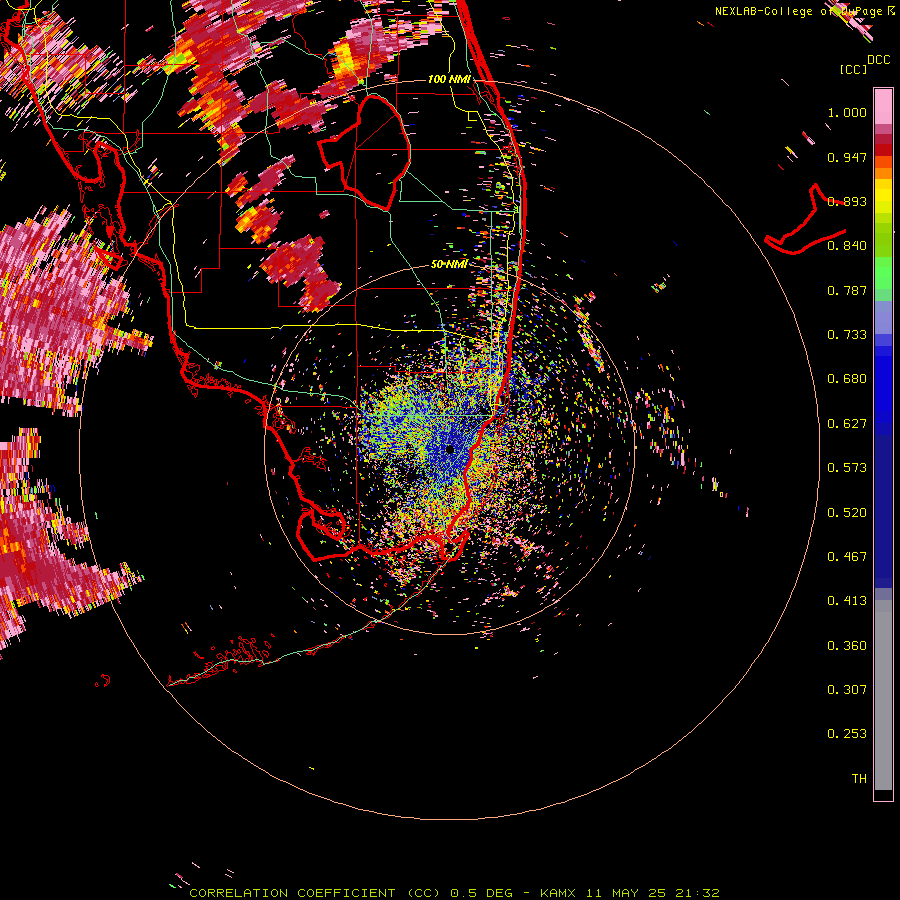
Task: Select the 0.733 scale value
Action: tap(847, 335)
